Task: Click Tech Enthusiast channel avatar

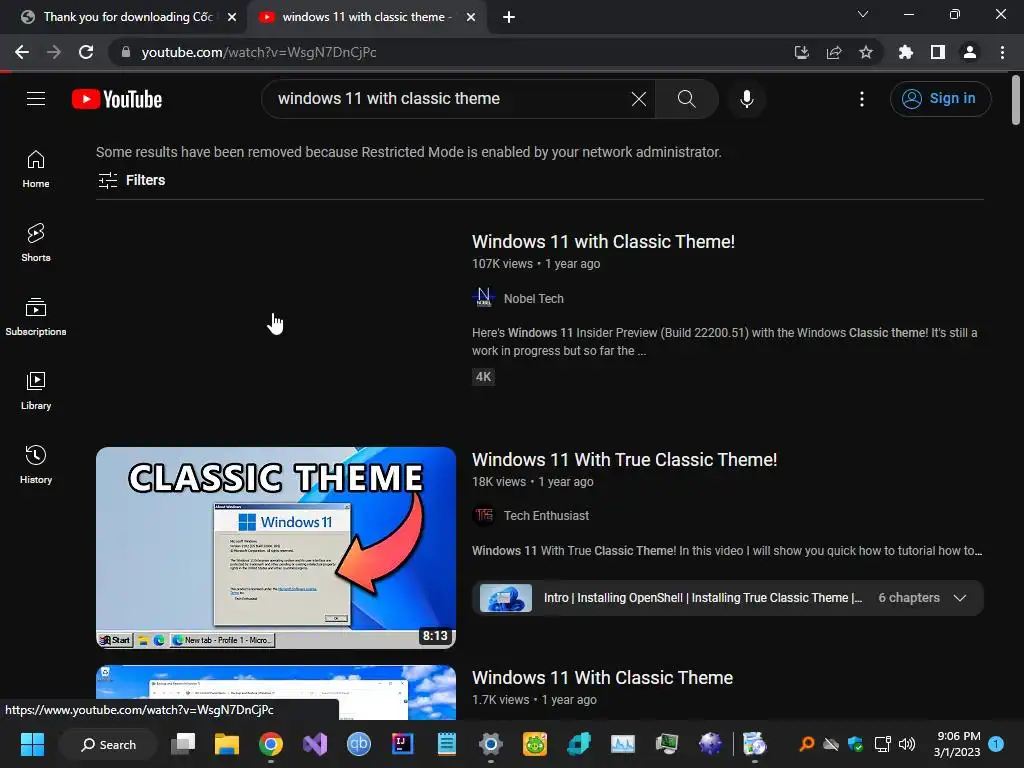Action: [483, 515]
